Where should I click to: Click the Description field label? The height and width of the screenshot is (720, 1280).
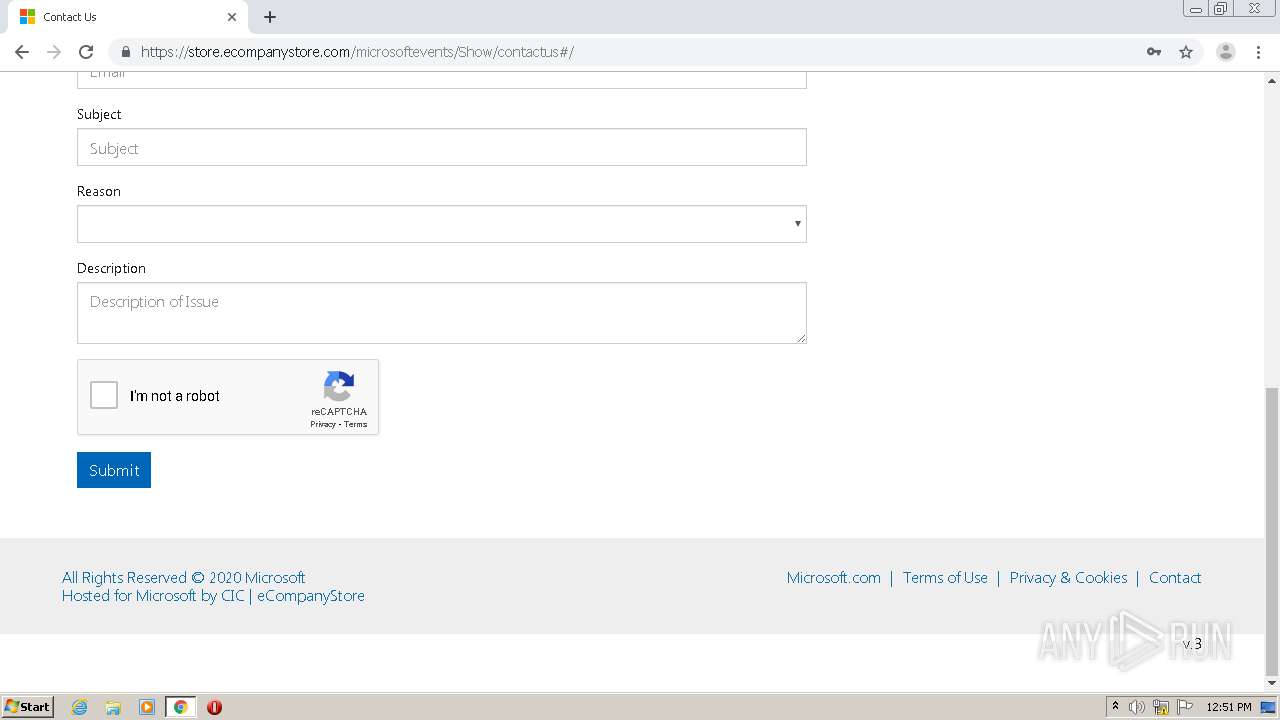click(111, 268)
